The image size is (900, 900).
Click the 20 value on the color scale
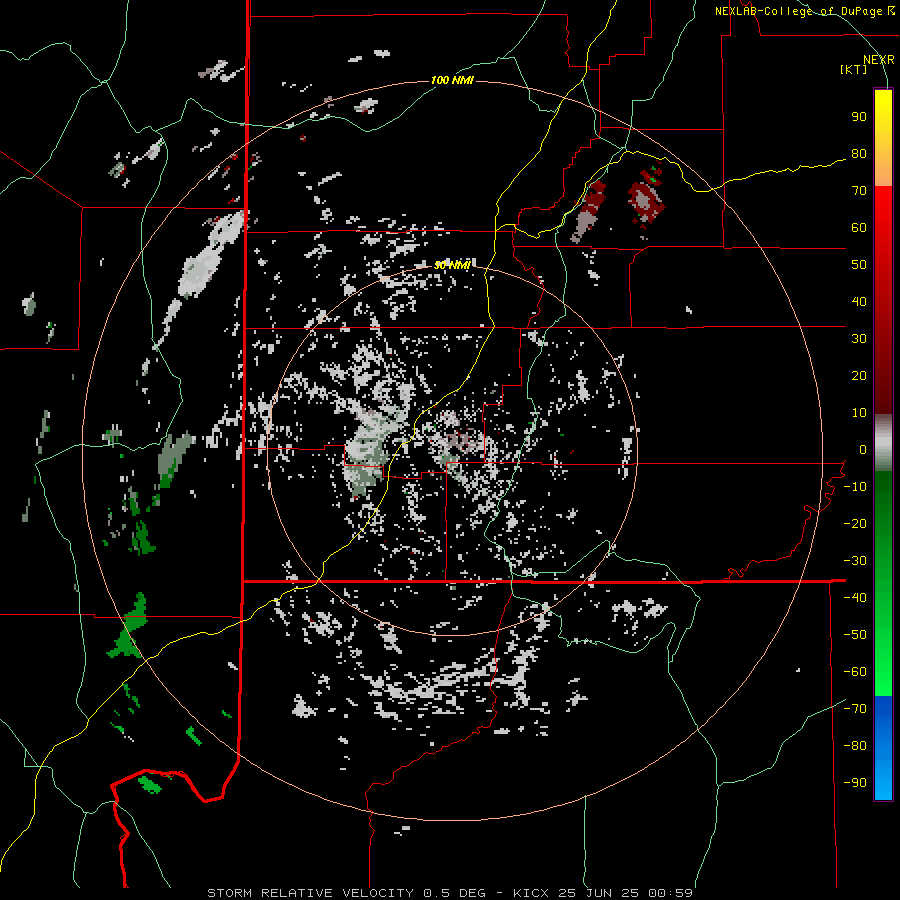click(x=859, y=376)
